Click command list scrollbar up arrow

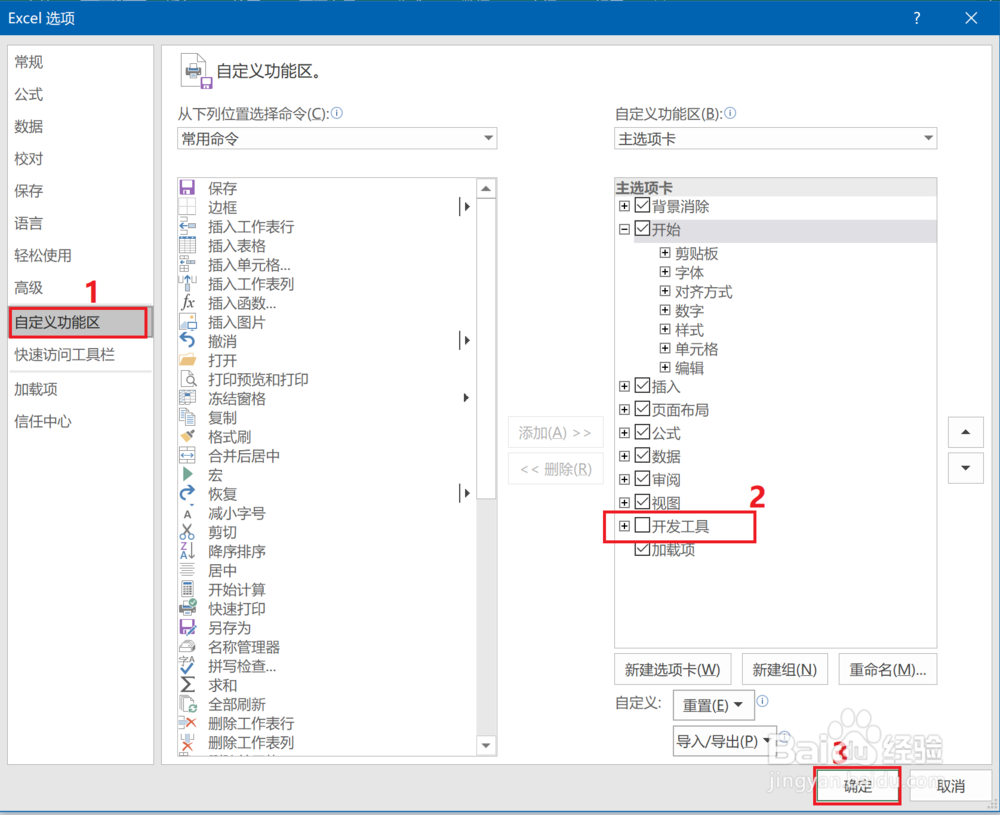[x=486, y=189]
